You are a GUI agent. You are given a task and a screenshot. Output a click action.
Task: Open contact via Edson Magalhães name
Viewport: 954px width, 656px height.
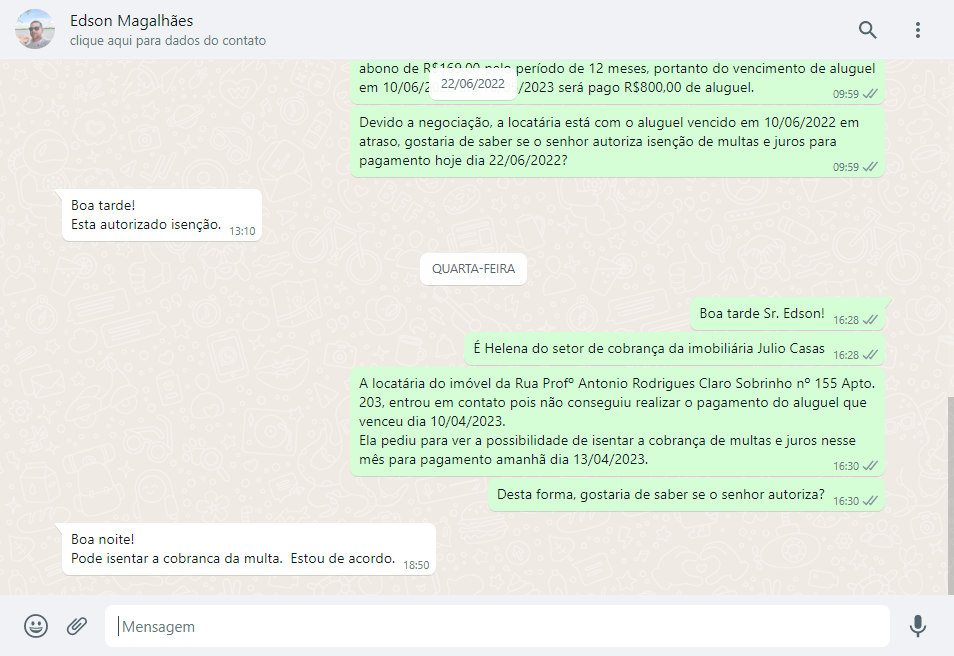(132, 21)
